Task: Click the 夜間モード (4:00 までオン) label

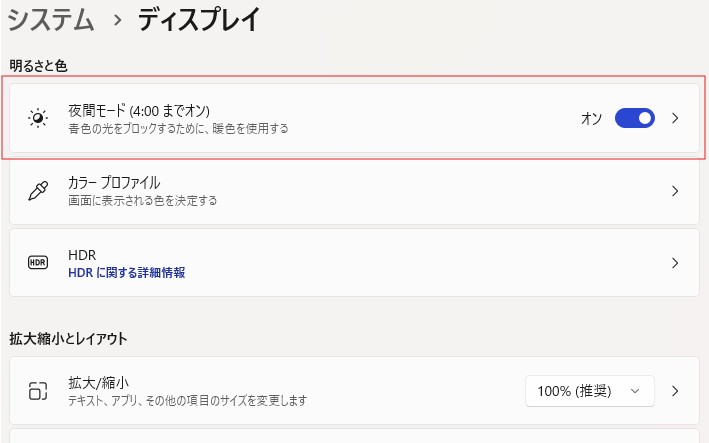Action: point(138,110)
